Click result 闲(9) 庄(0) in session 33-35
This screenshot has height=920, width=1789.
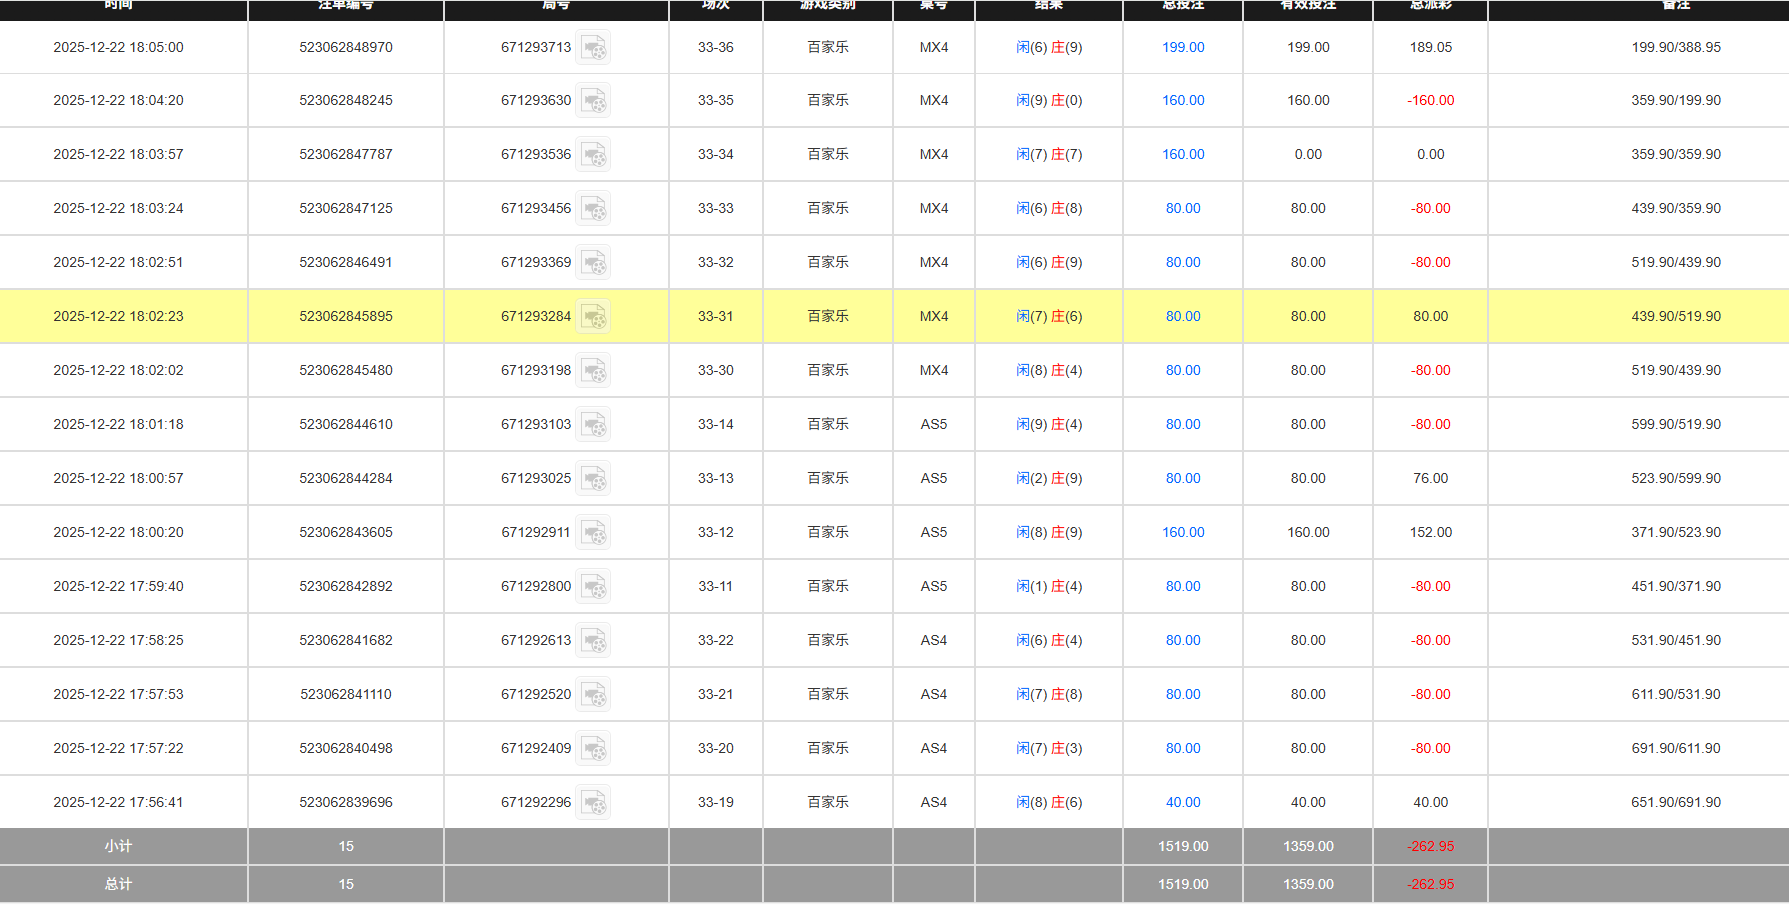pos(1049,100)
